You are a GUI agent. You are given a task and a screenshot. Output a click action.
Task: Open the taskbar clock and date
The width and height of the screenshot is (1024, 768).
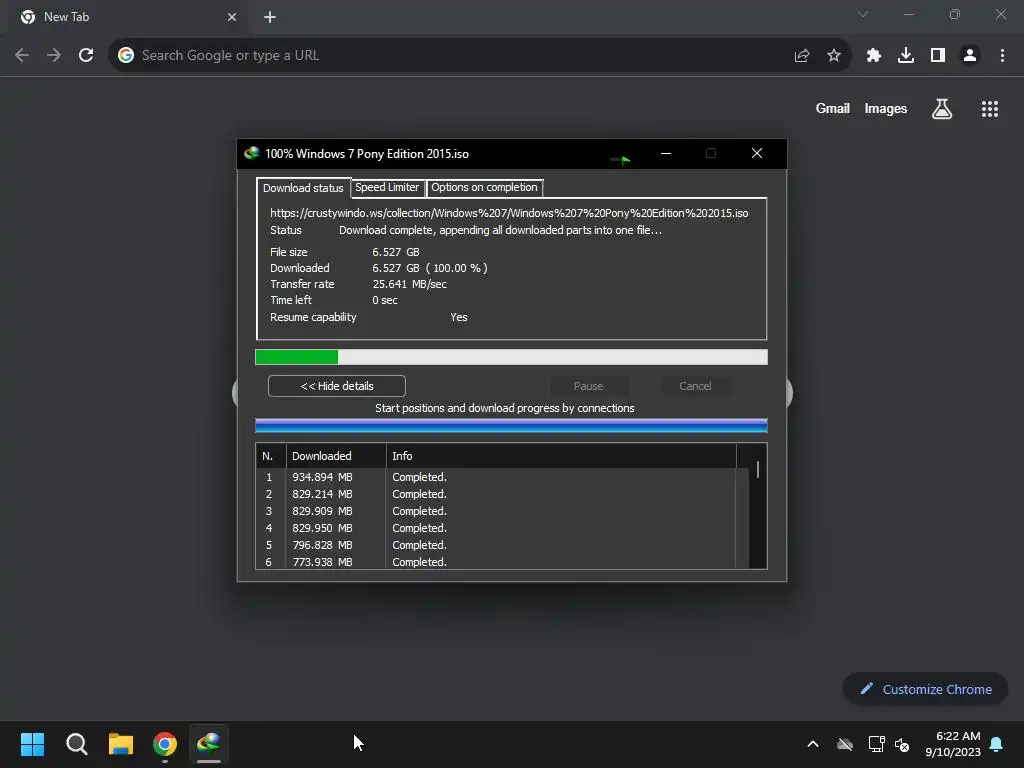click(953, 744)
